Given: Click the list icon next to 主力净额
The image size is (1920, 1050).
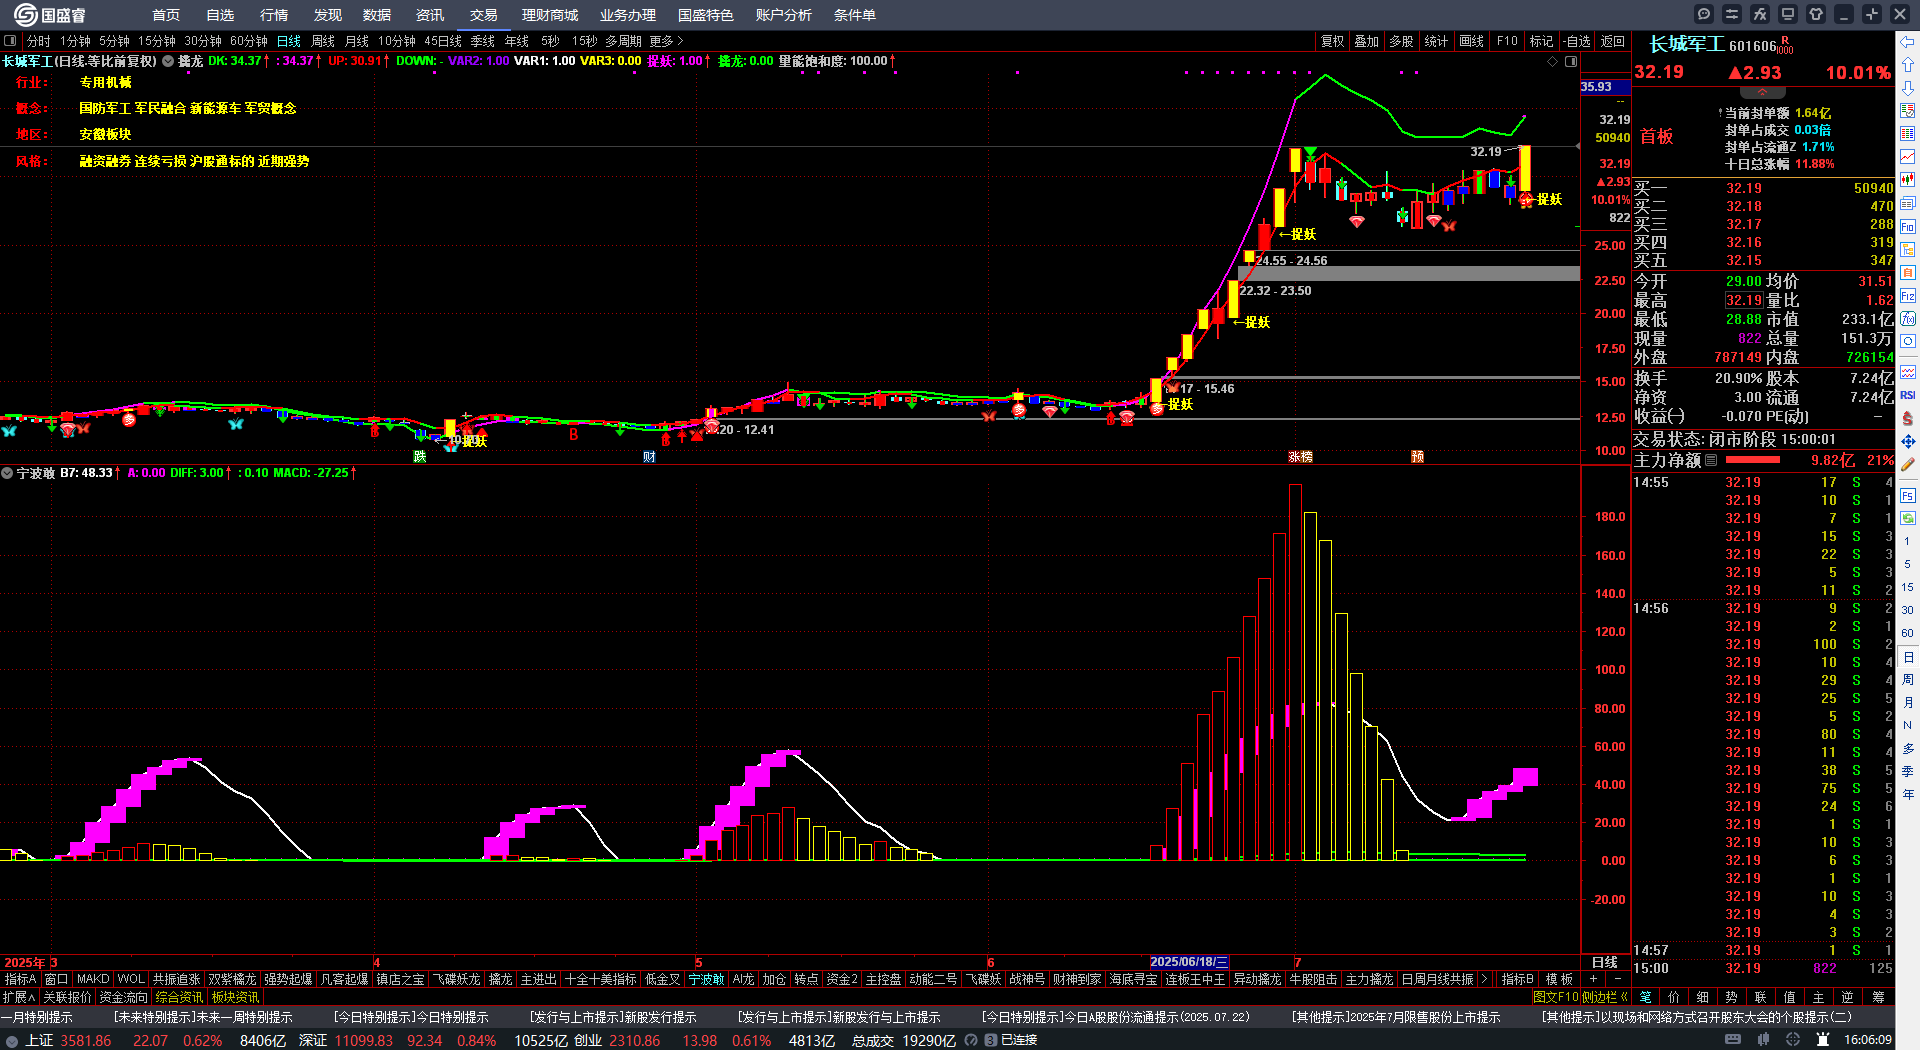Looking at the screenshot, I should (1711, 460).
